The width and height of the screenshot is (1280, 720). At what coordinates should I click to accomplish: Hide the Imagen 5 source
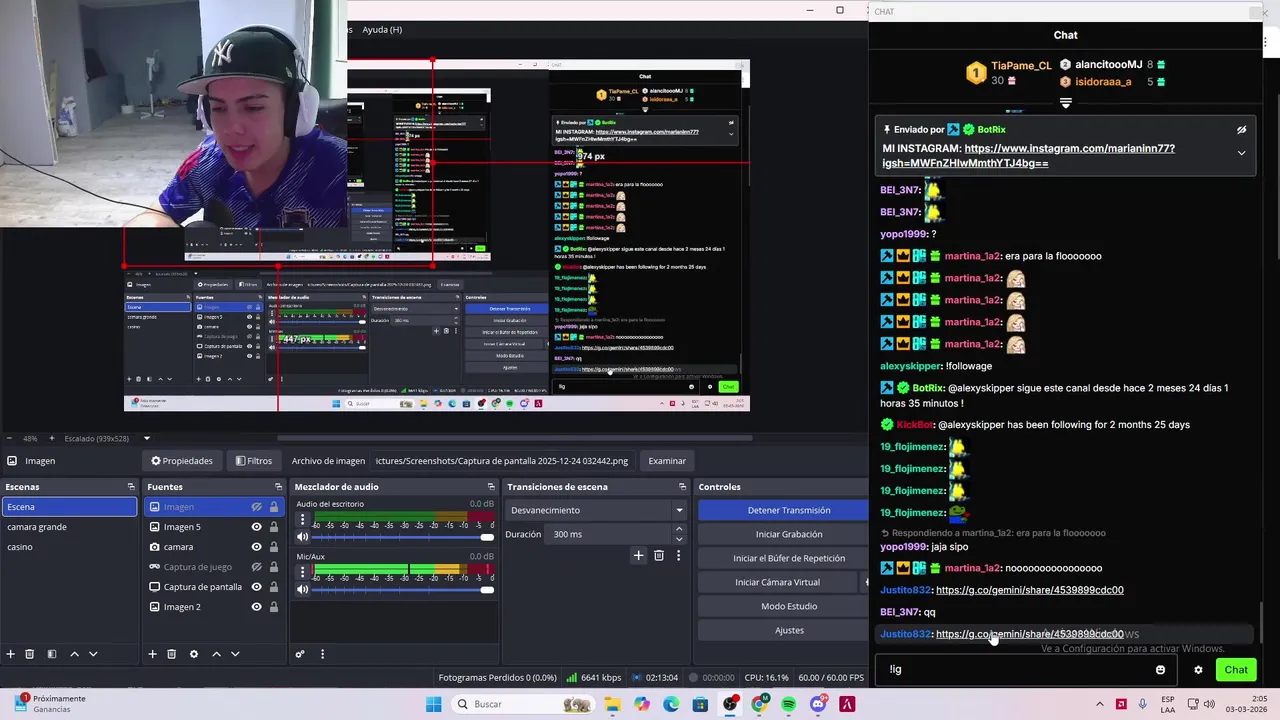click(x=257, y=527)
